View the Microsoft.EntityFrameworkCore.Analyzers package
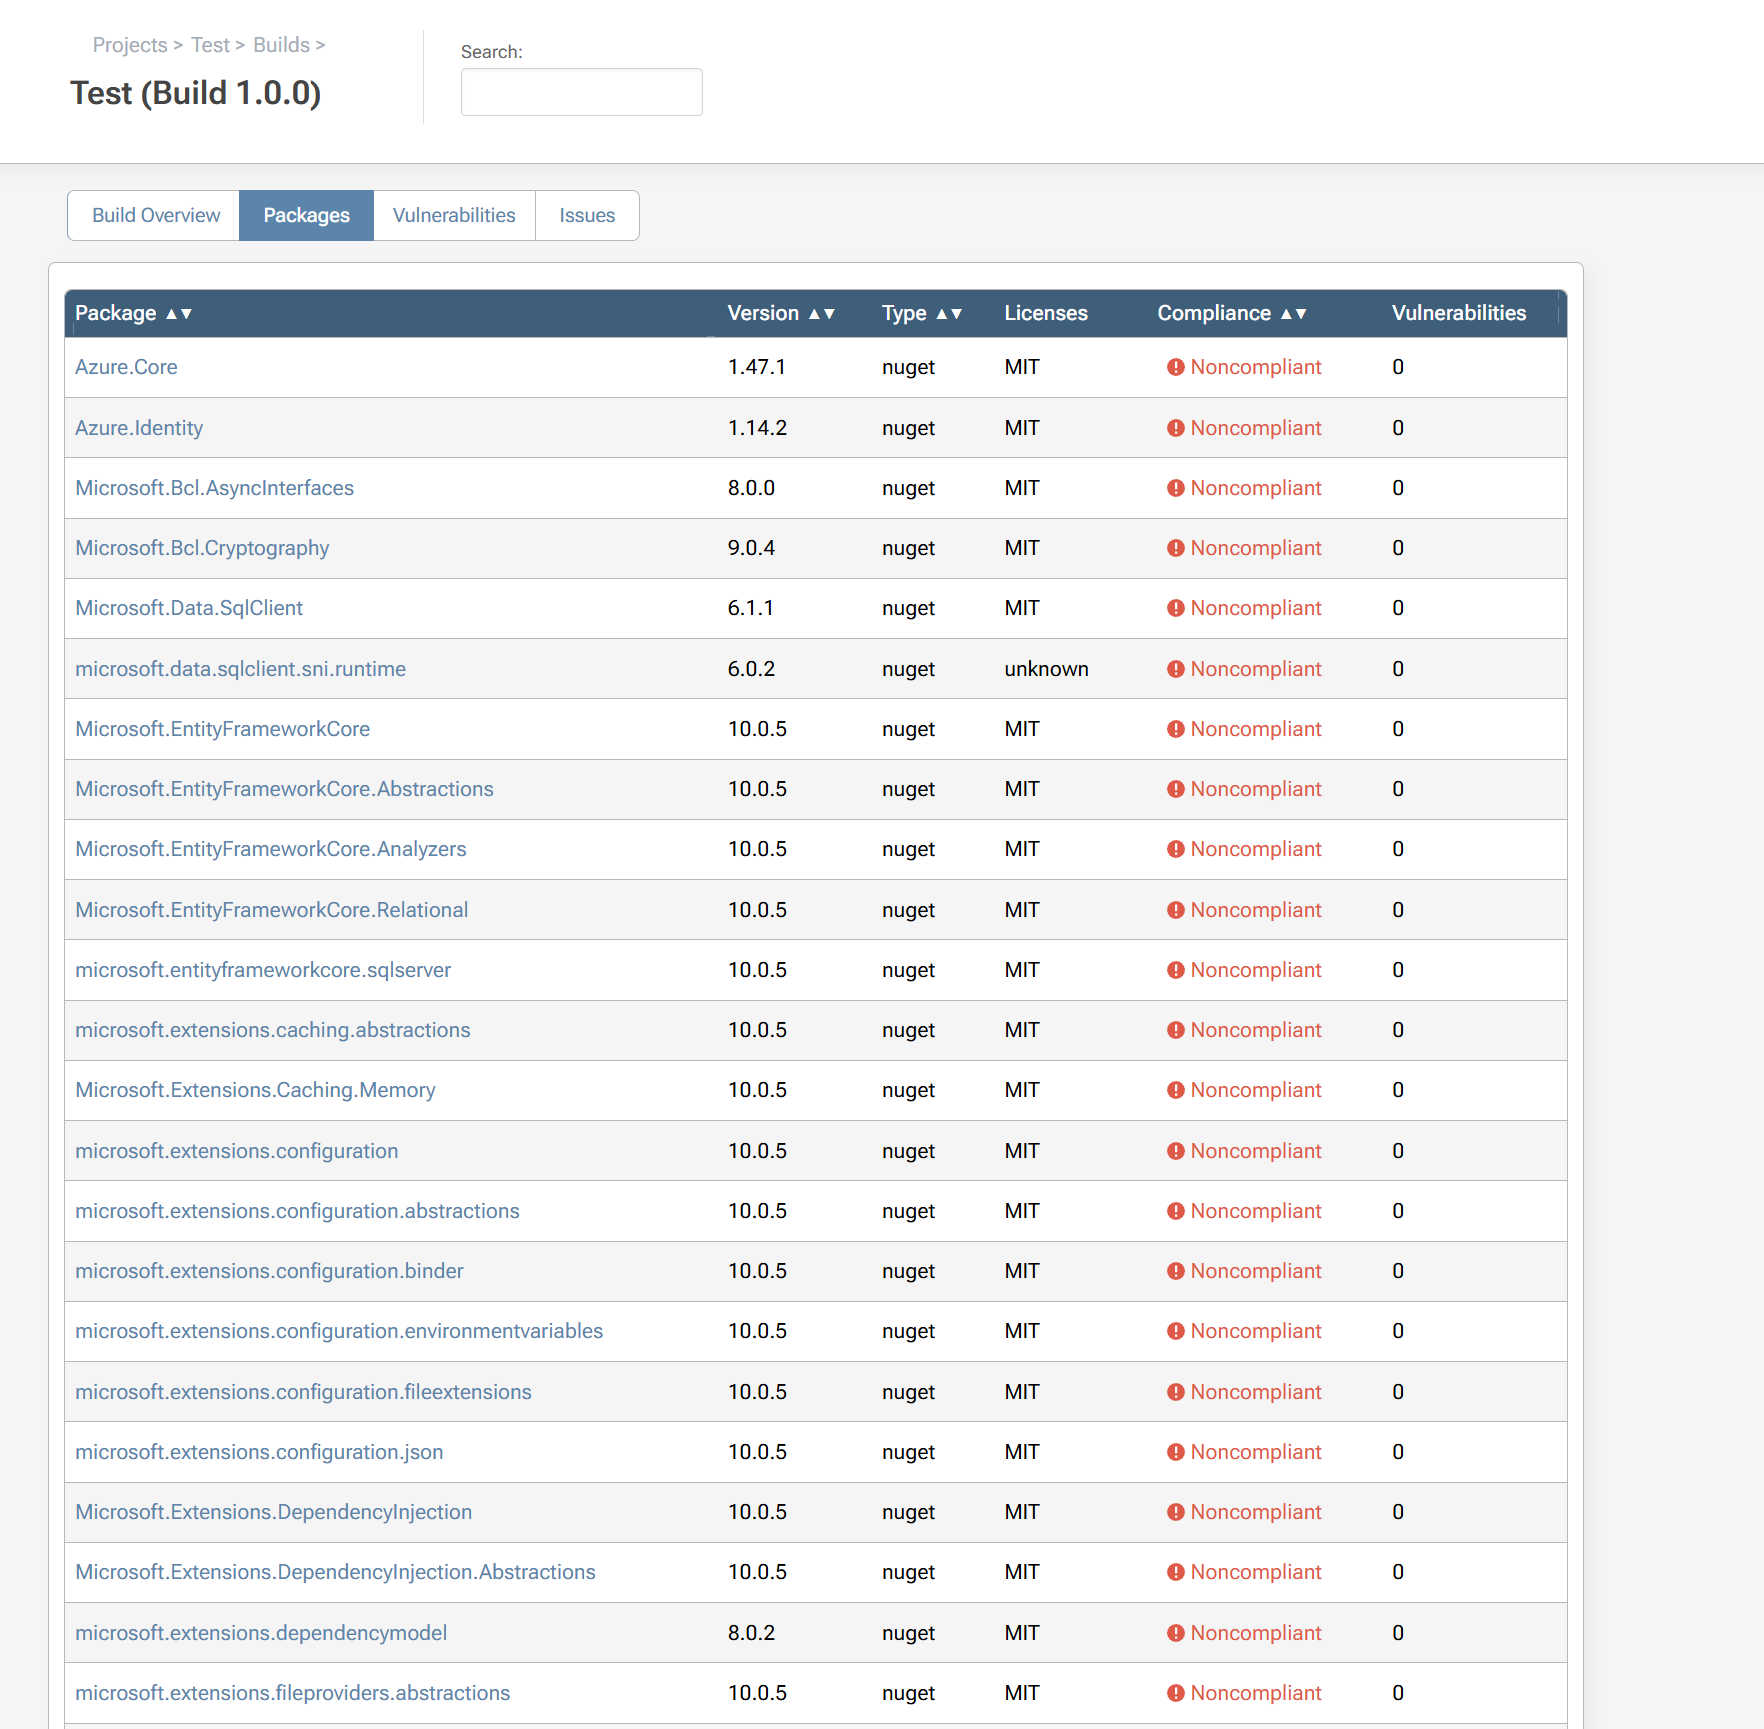 coord(271,849)
